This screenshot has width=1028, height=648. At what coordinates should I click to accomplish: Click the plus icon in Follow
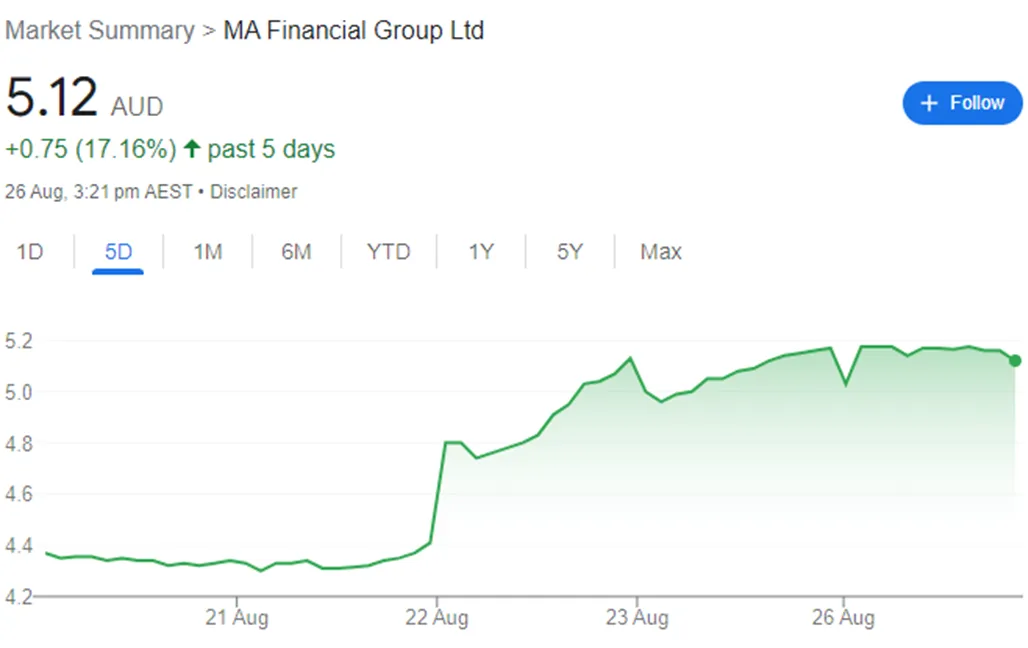tap(929, 103)
